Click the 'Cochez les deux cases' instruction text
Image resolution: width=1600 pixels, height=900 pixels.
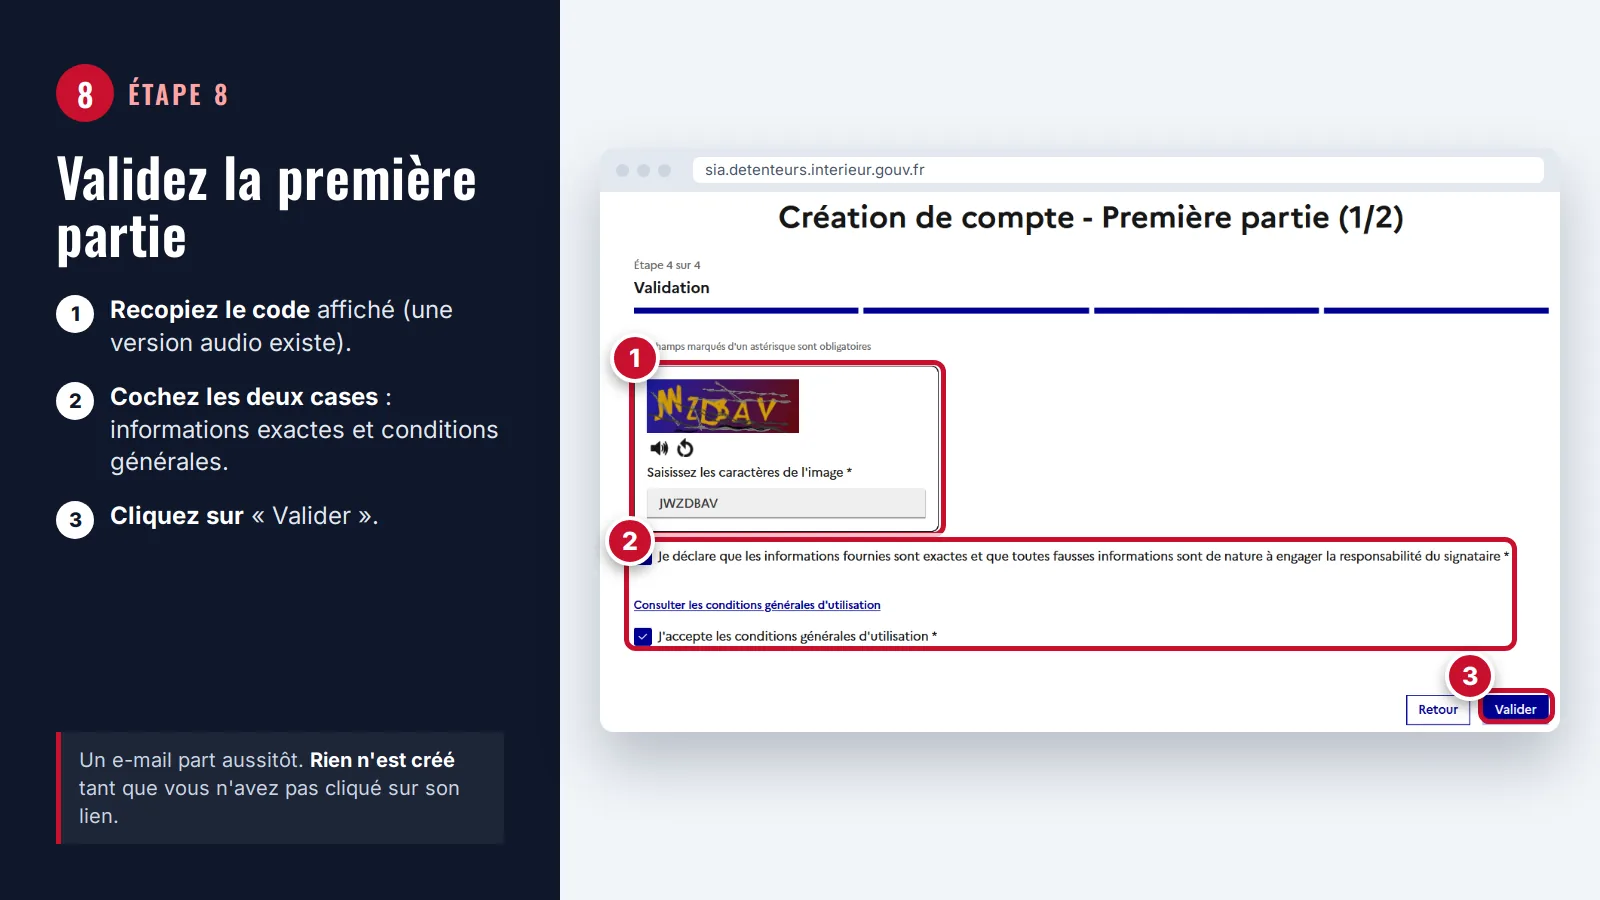point(304,429)
